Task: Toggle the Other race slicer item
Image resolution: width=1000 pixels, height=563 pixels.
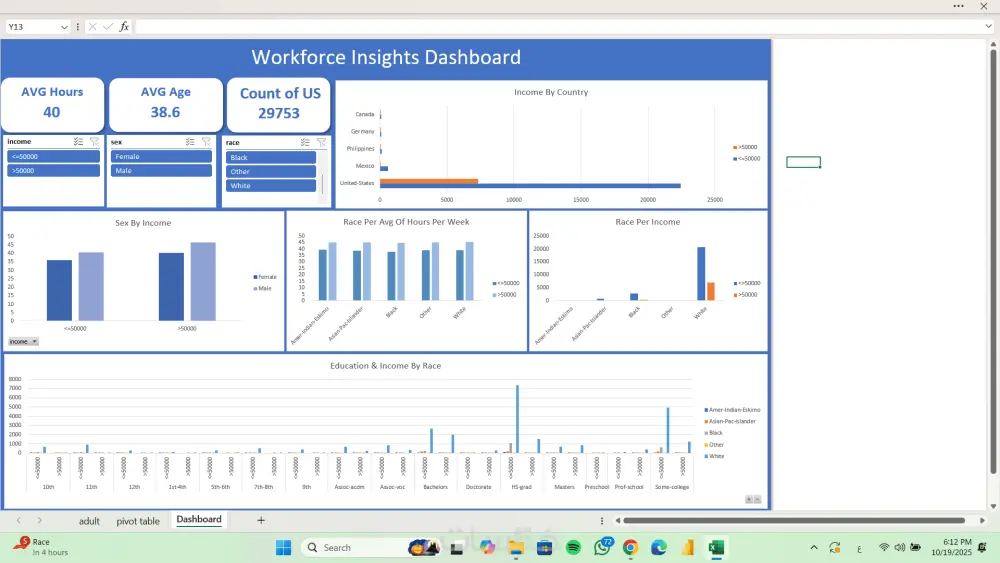Action: tap(271, 172)
